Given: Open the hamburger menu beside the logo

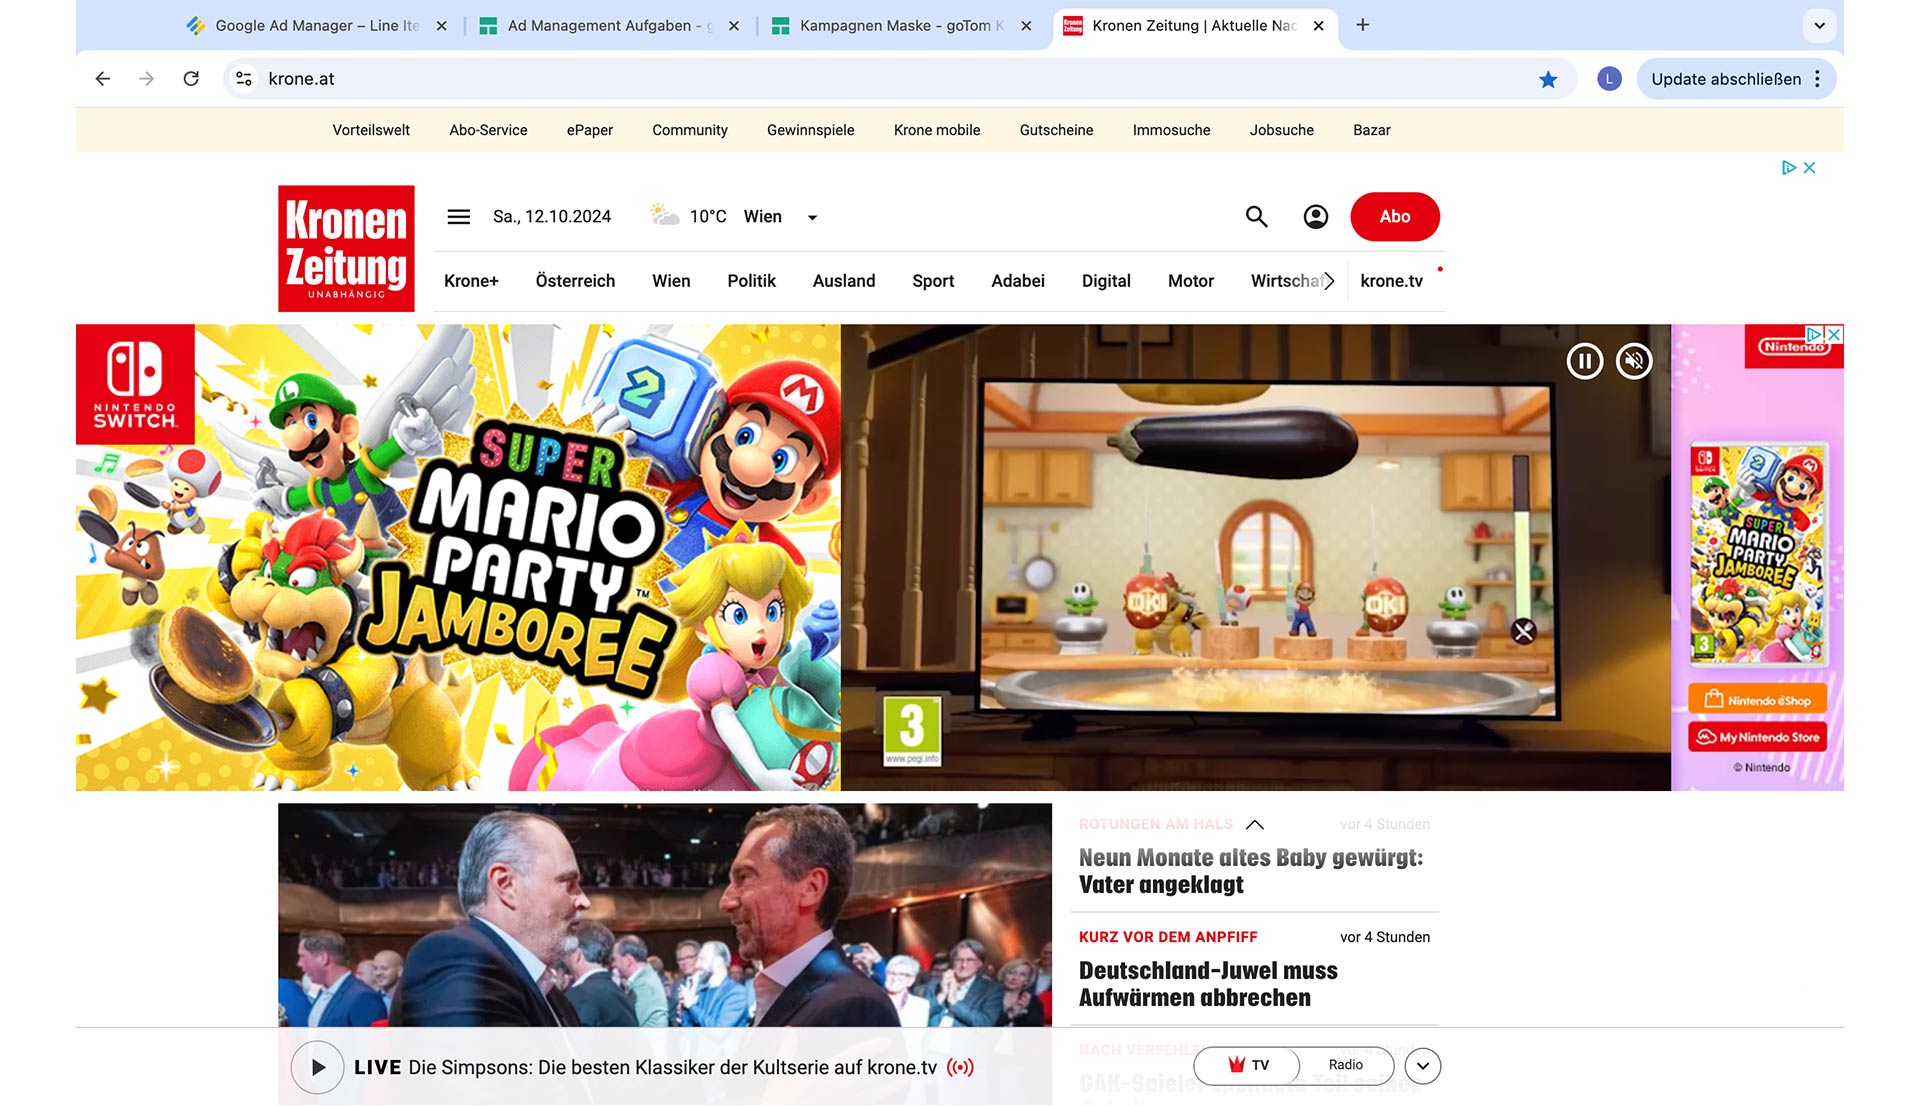Looking at the screenshot, I should 458,217.
